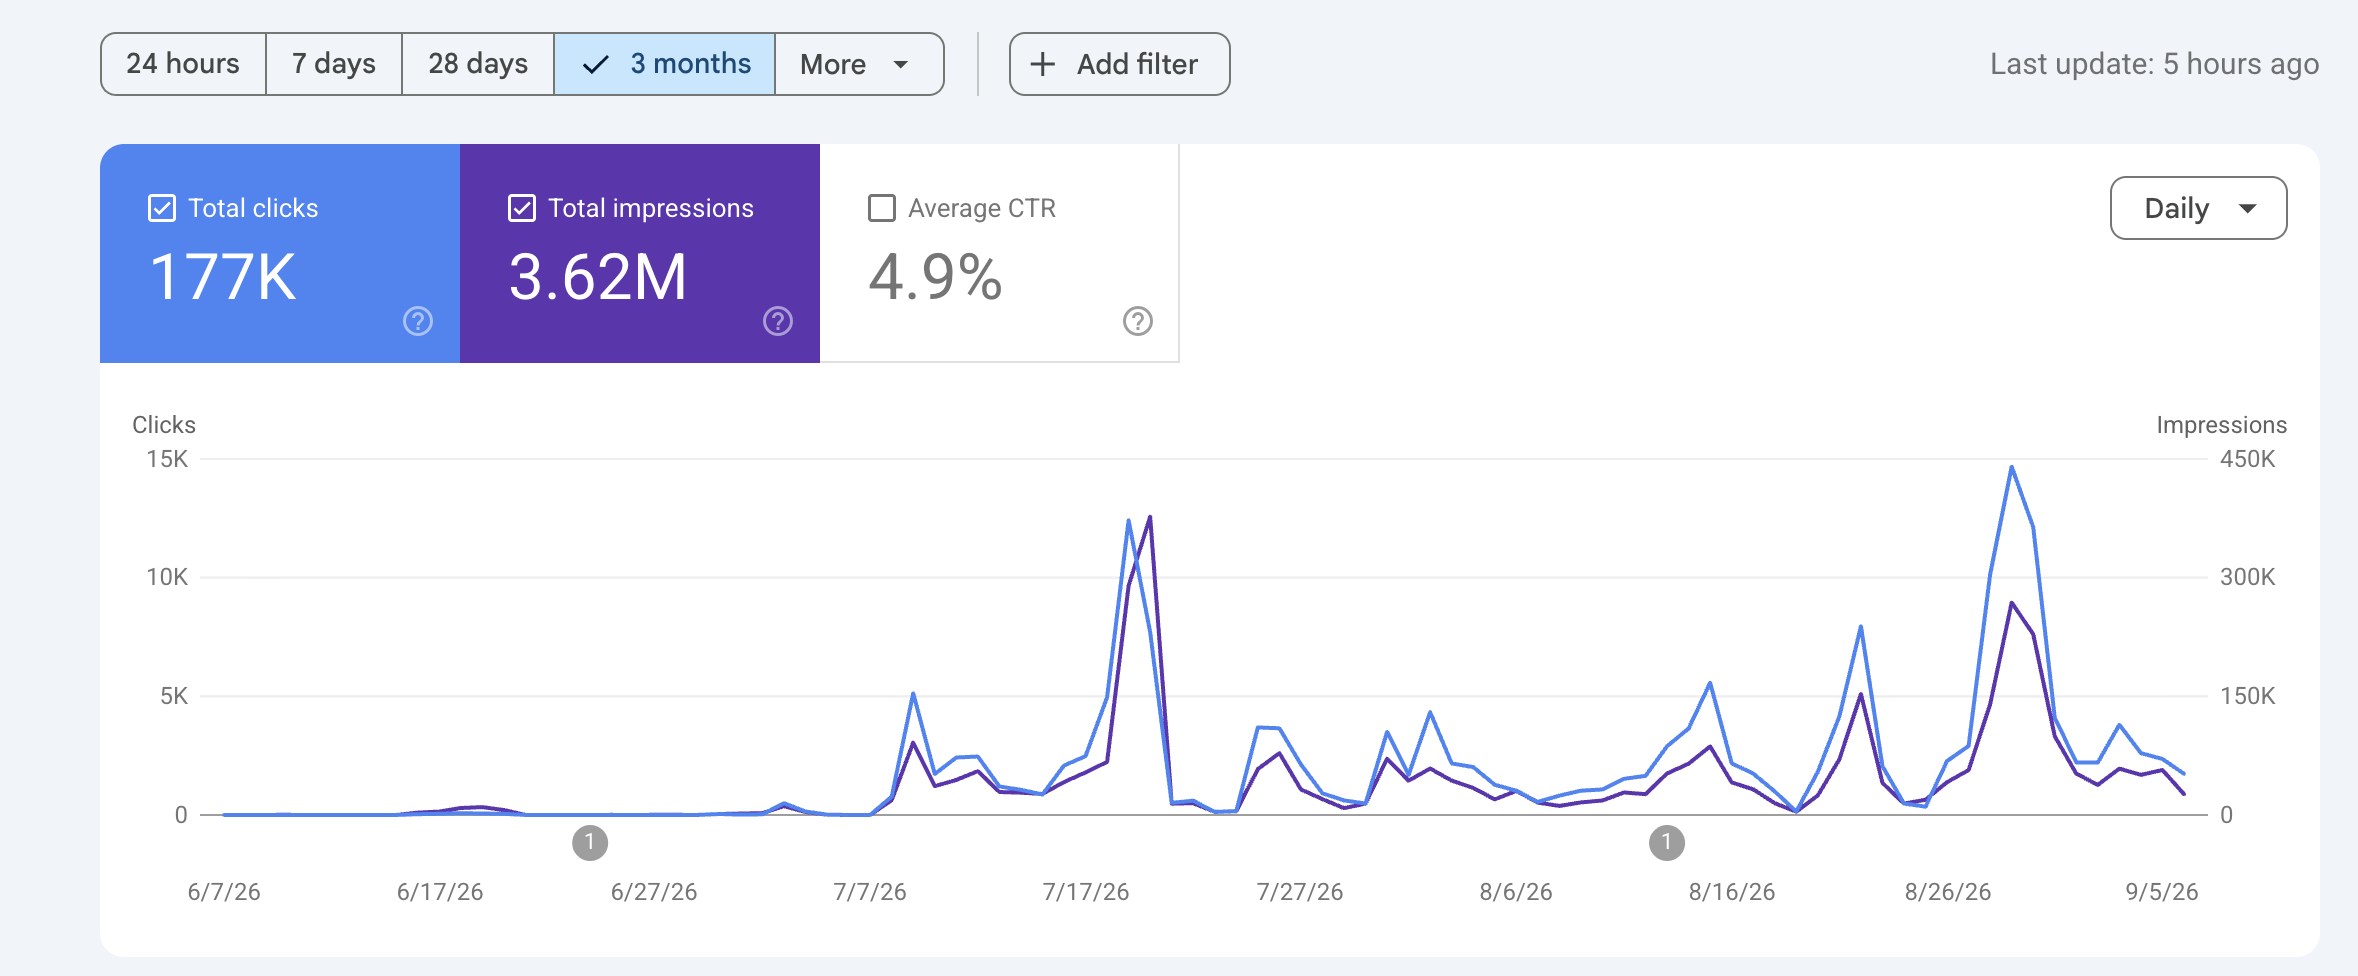The width and height of the screenshot is (2358, 976).
Task: Click the '7/17/26' x-axis date label
Action: click(1086, 892)
